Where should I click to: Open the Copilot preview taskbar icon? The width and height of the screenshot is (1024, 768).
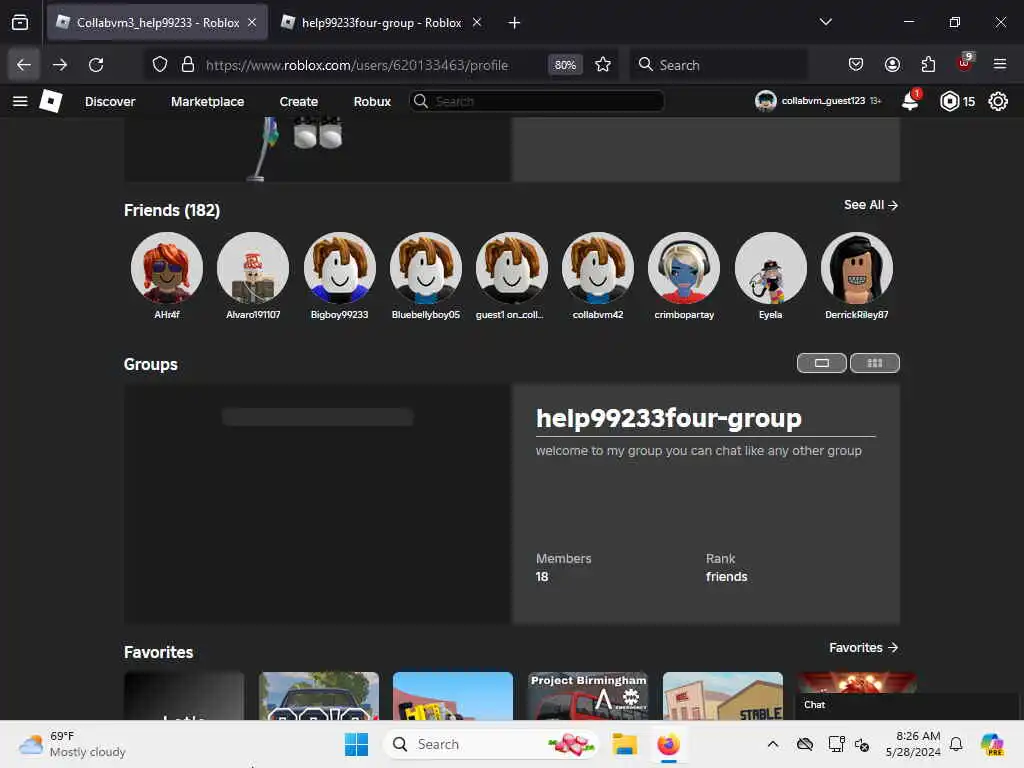coord(993,744)
